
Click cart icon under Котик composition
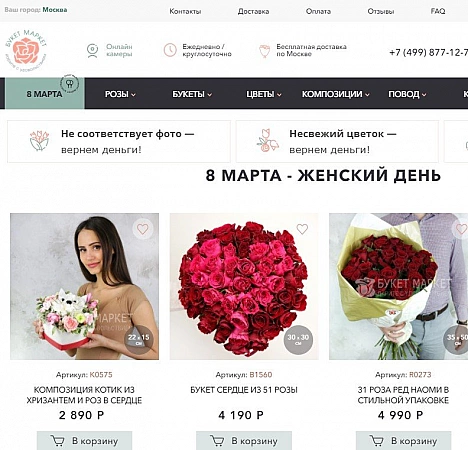(57, 441)
